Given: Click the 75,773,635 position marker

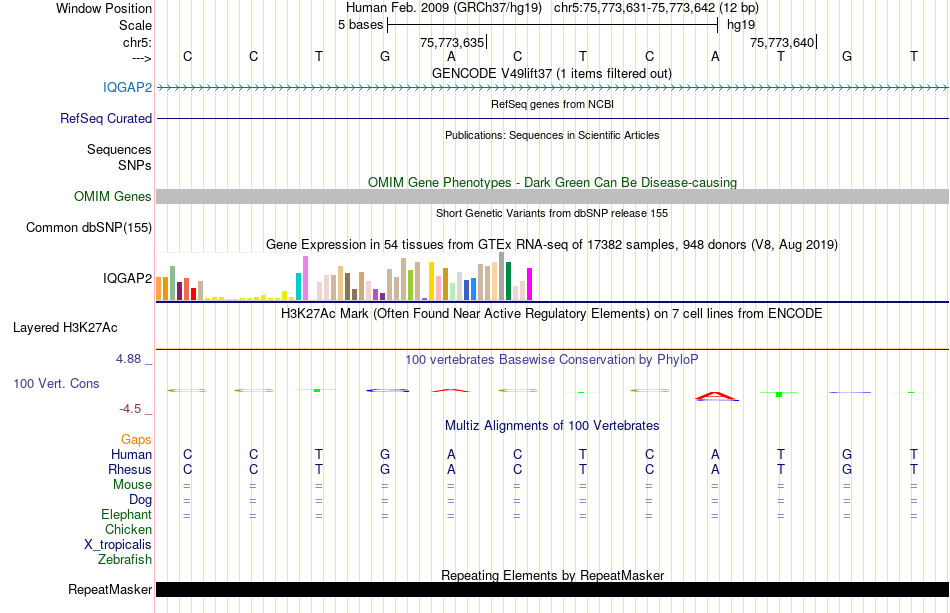Looking at the screenshot, I should [x=452, y=42].
